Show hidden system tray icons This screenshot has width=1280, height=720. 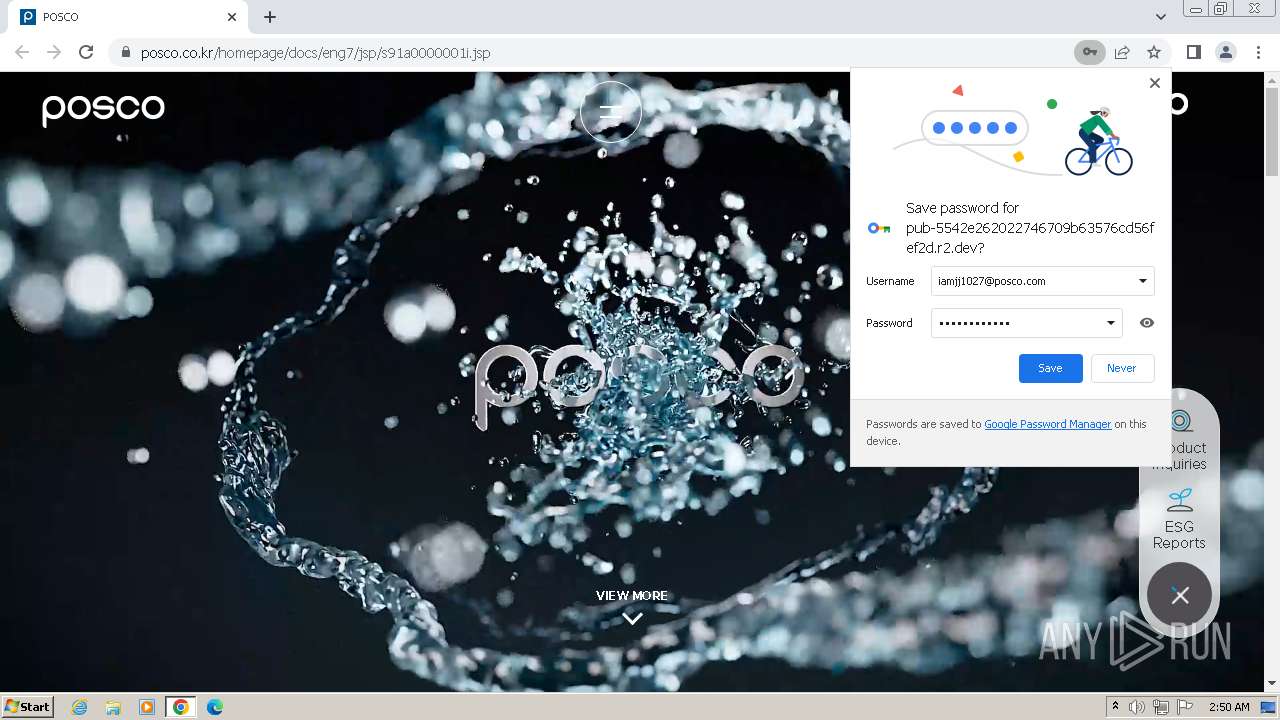[1115, 707]
